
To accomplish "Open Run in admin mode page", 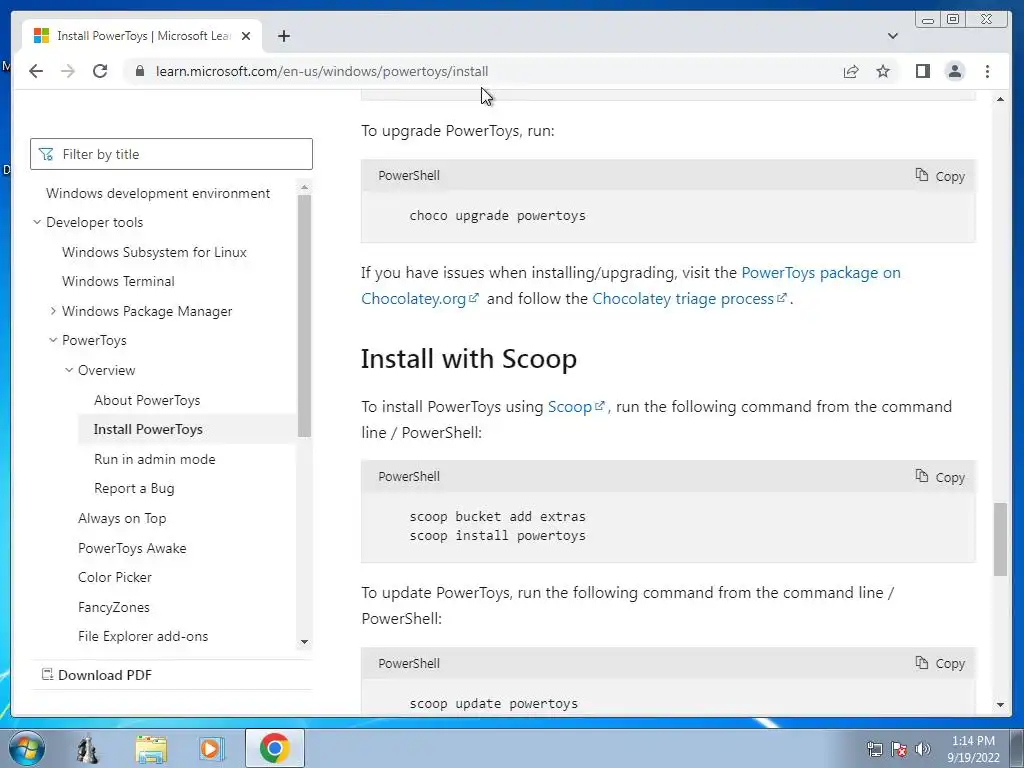I will coord(155,459).
